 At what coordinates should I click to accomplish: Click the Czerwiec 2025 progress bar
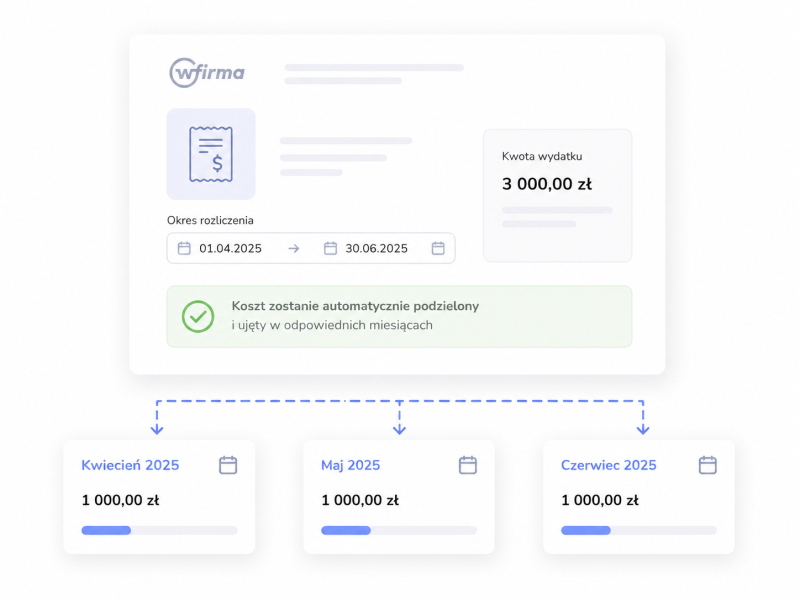coord(639,531)
